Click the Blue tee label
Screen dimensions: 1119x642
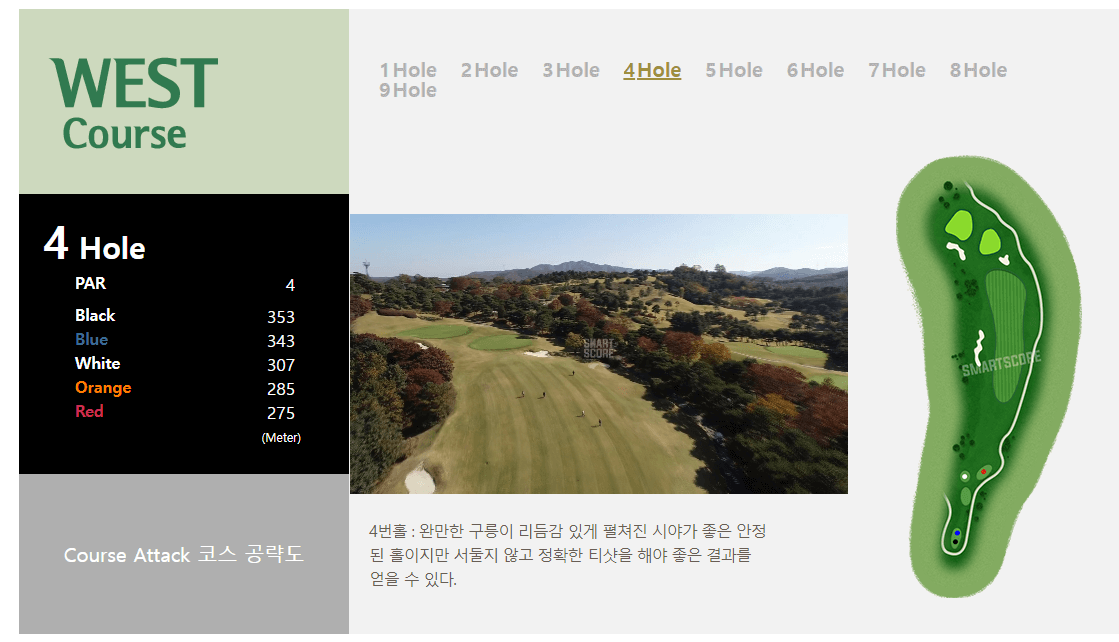91,339
